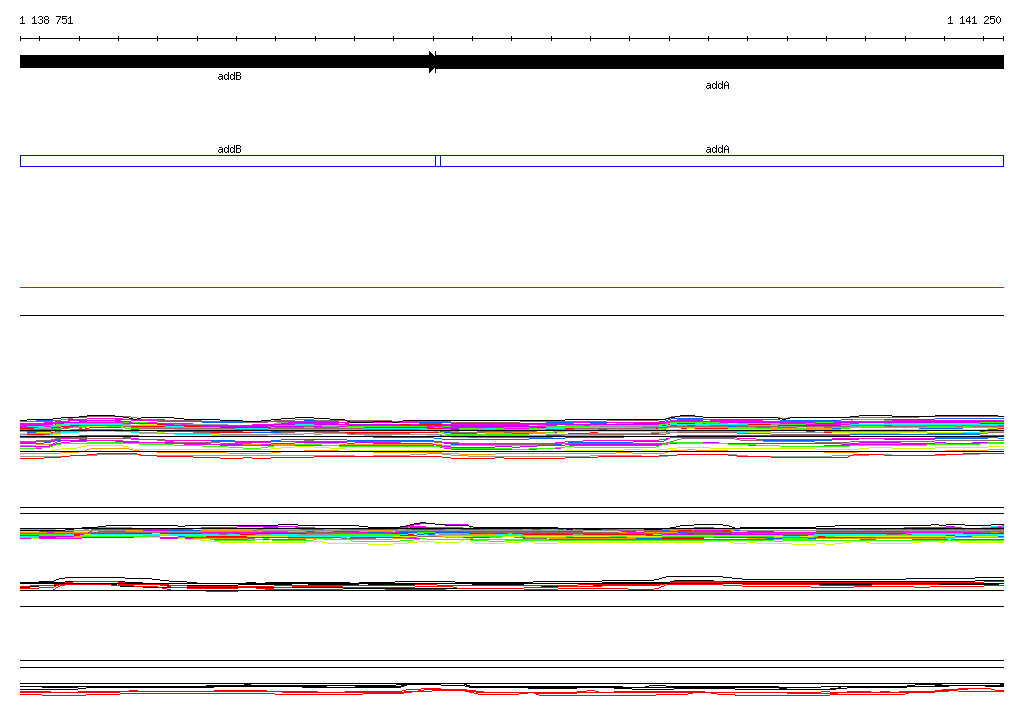Click the end coordinate 1 141 250
This screenshot has height=714, width=1024.
click(x=974, y=20)
